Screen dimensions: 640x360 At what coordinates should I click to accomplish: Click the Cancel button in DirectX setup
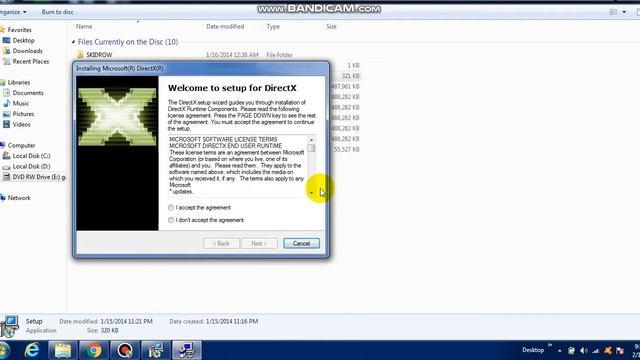(x=301, y=243)
